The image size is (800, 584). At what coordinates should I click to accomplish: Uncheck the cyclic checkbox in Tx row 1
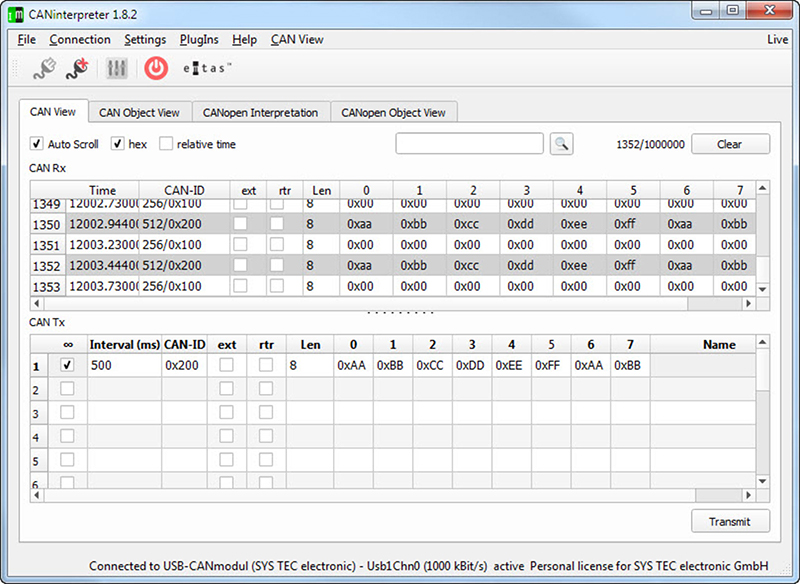click(x=67, y=366)
